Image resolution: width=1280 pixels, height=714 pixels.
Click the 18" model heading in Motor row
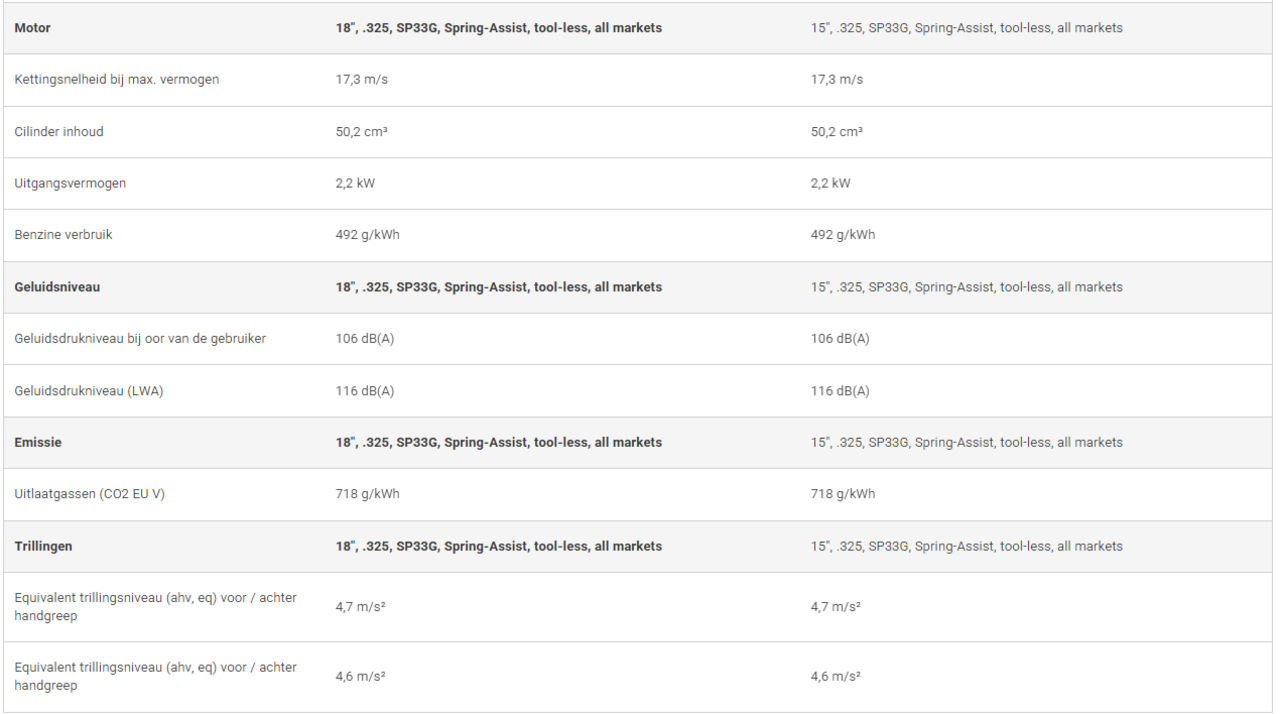click(498, 28)
